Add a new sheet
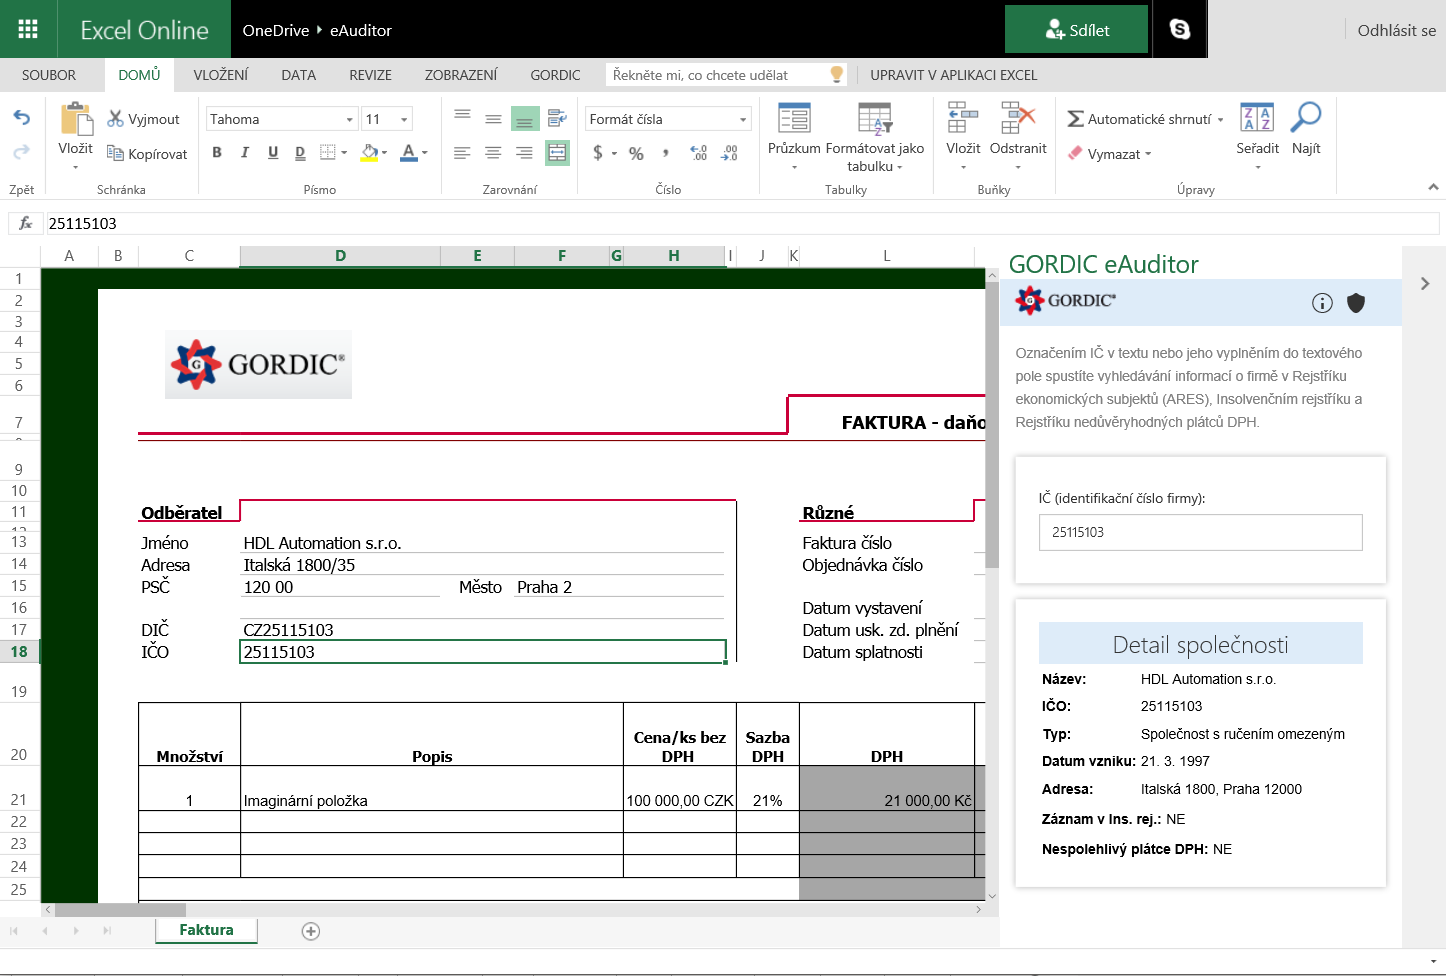The height and width of the screenshot is (976, 1446). tap(311, 931)
